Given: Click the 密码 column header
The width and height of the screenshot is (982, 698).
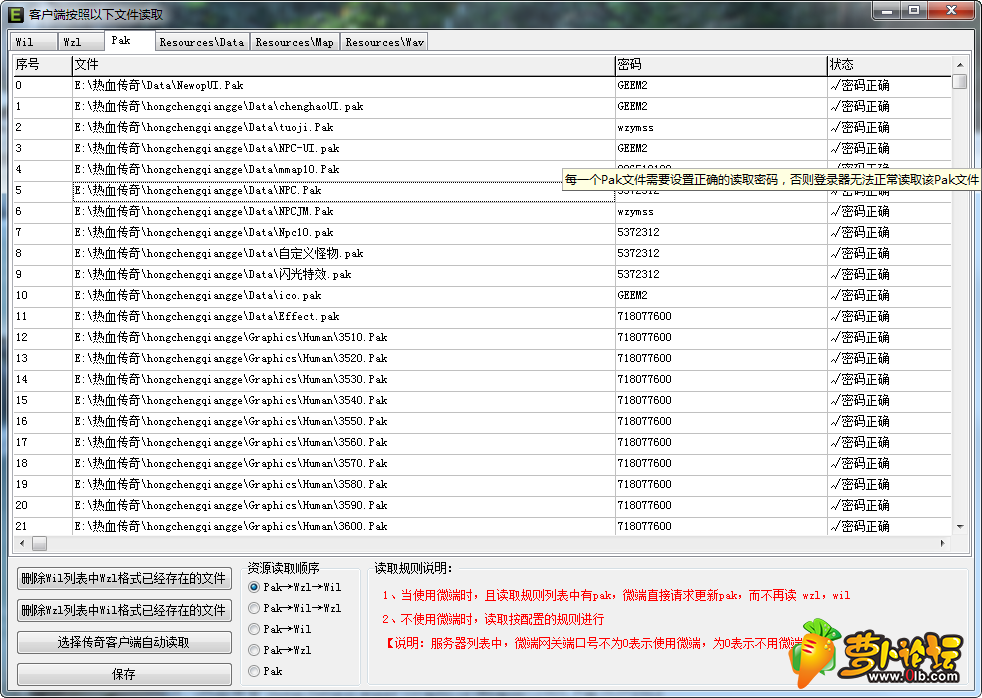Looking at the screenshot, I should point(721,64).
